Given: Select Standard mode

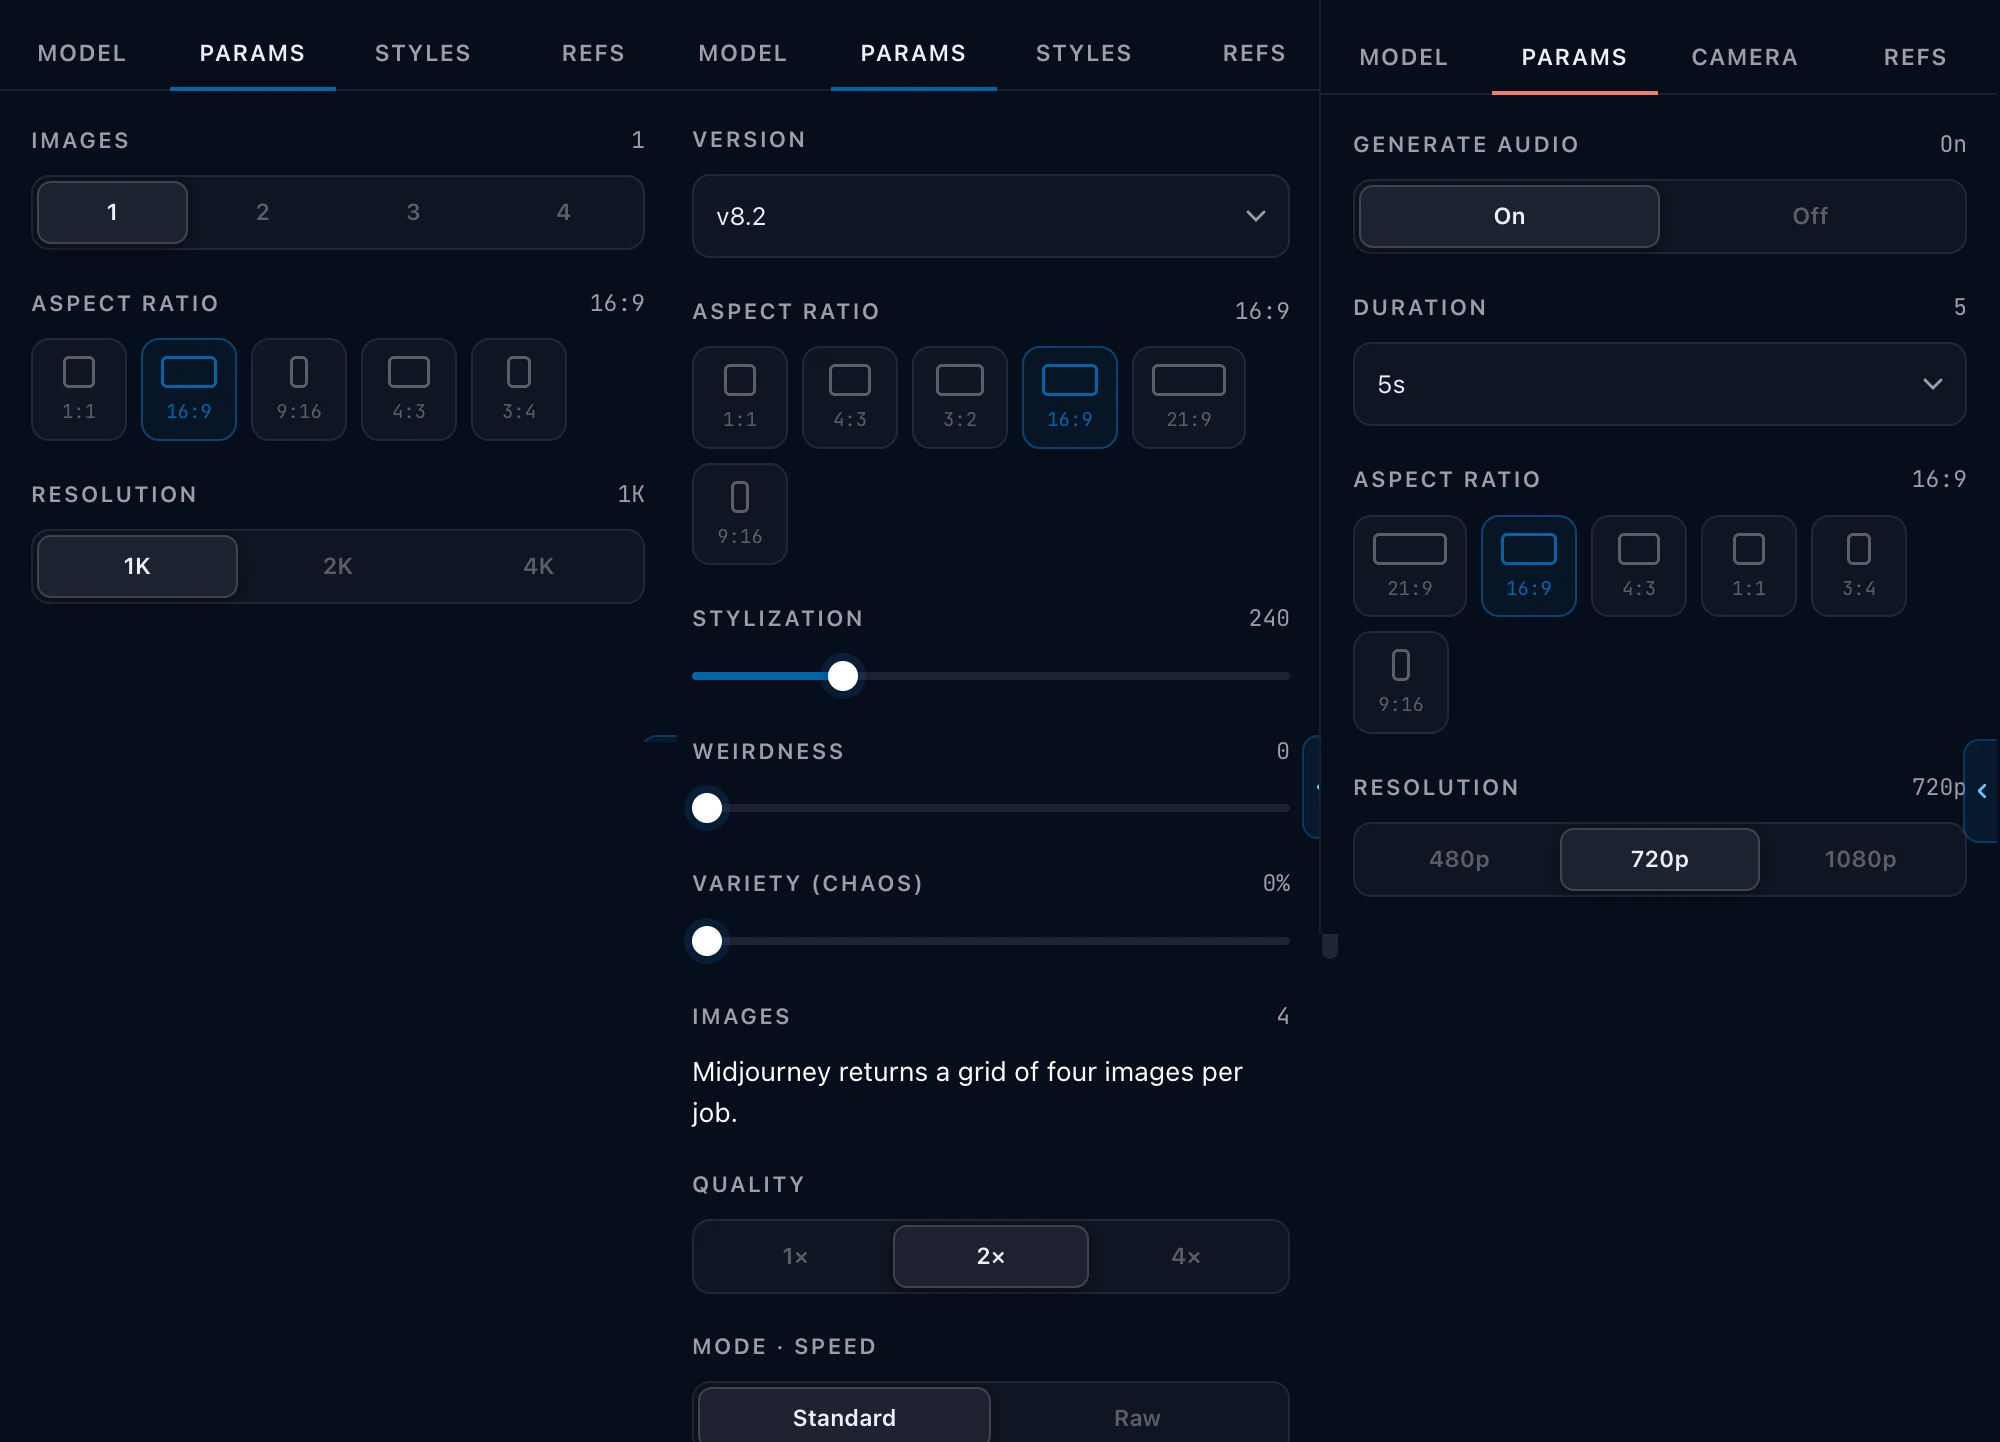Looking at the screenshot, I should click(844, 1418).
